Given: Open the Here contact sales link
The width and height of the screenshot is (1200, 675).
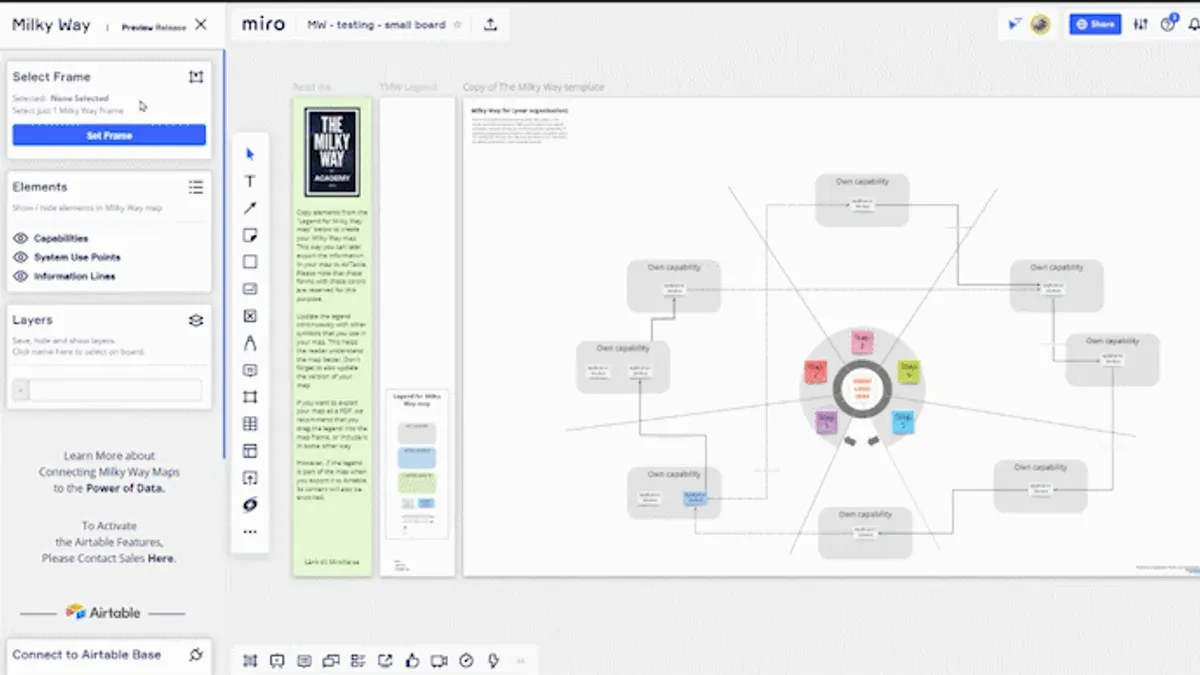Looking at the screenshot, I should coord(162,559).
